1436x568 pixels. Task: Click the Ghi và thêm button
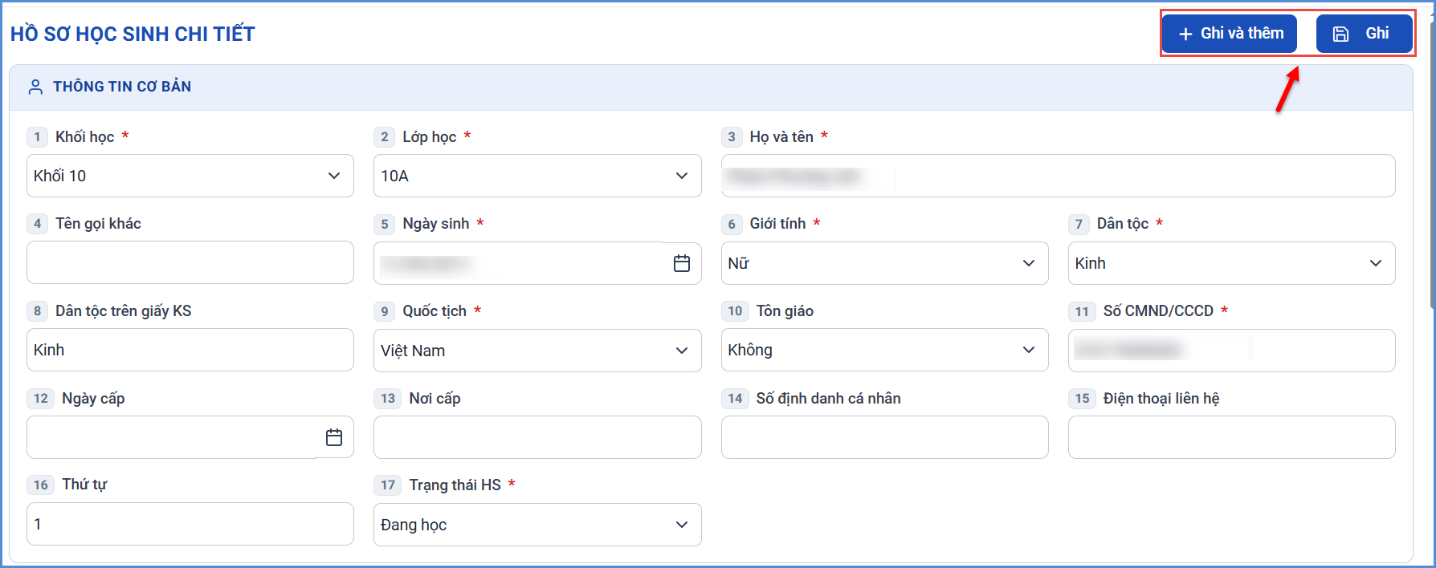[1229, 34]
